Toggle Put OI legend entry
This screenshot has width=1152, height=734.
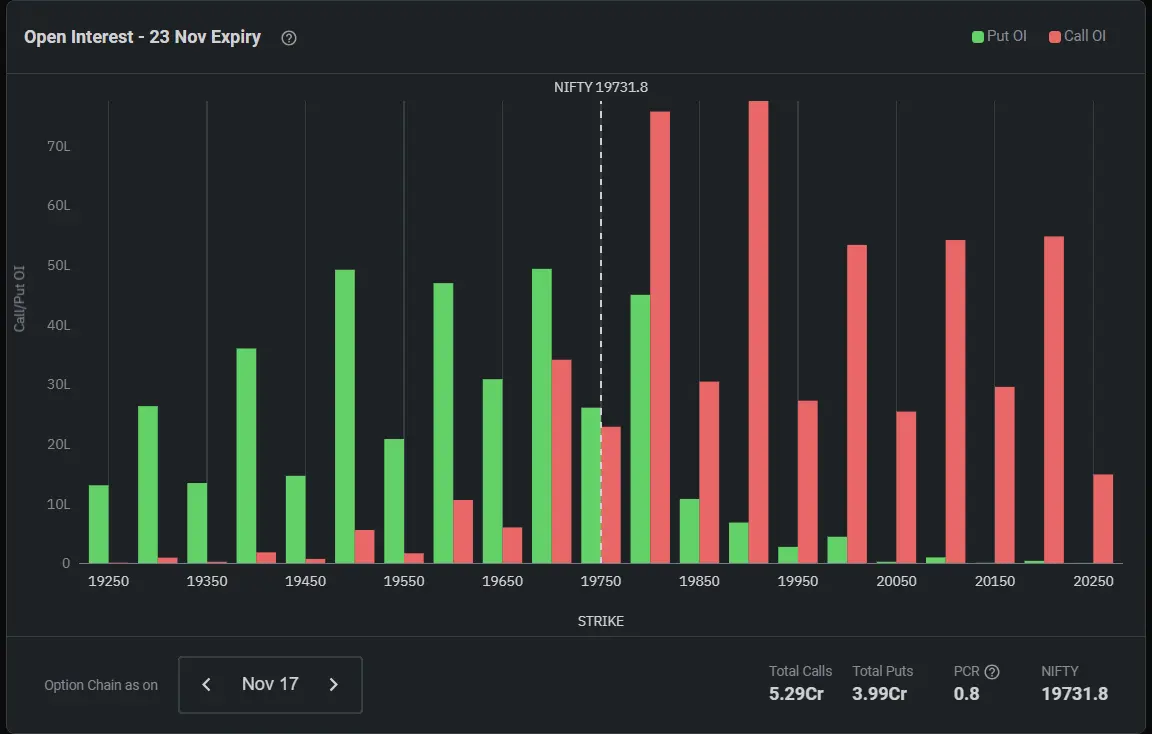coord(999,36)
